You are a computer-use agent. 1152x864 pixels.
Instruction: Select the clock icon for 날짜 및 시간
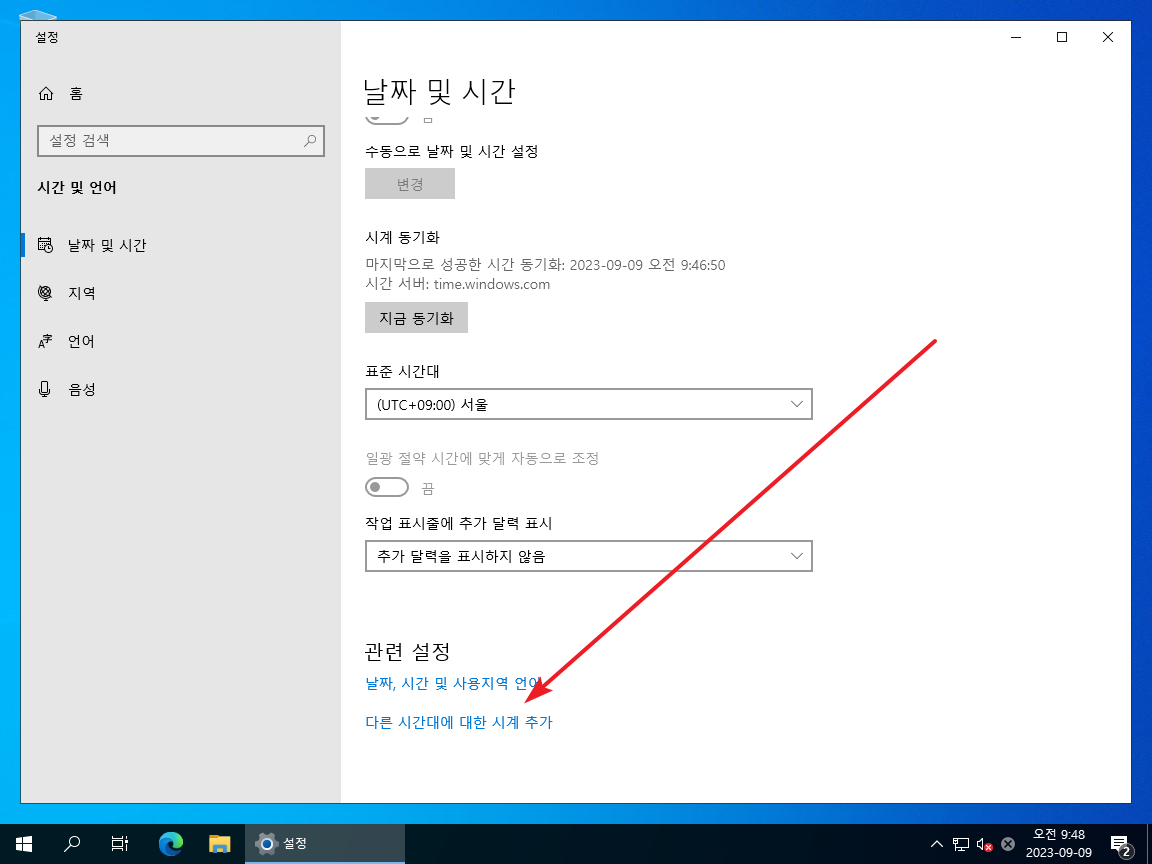[x=45, y=245]
